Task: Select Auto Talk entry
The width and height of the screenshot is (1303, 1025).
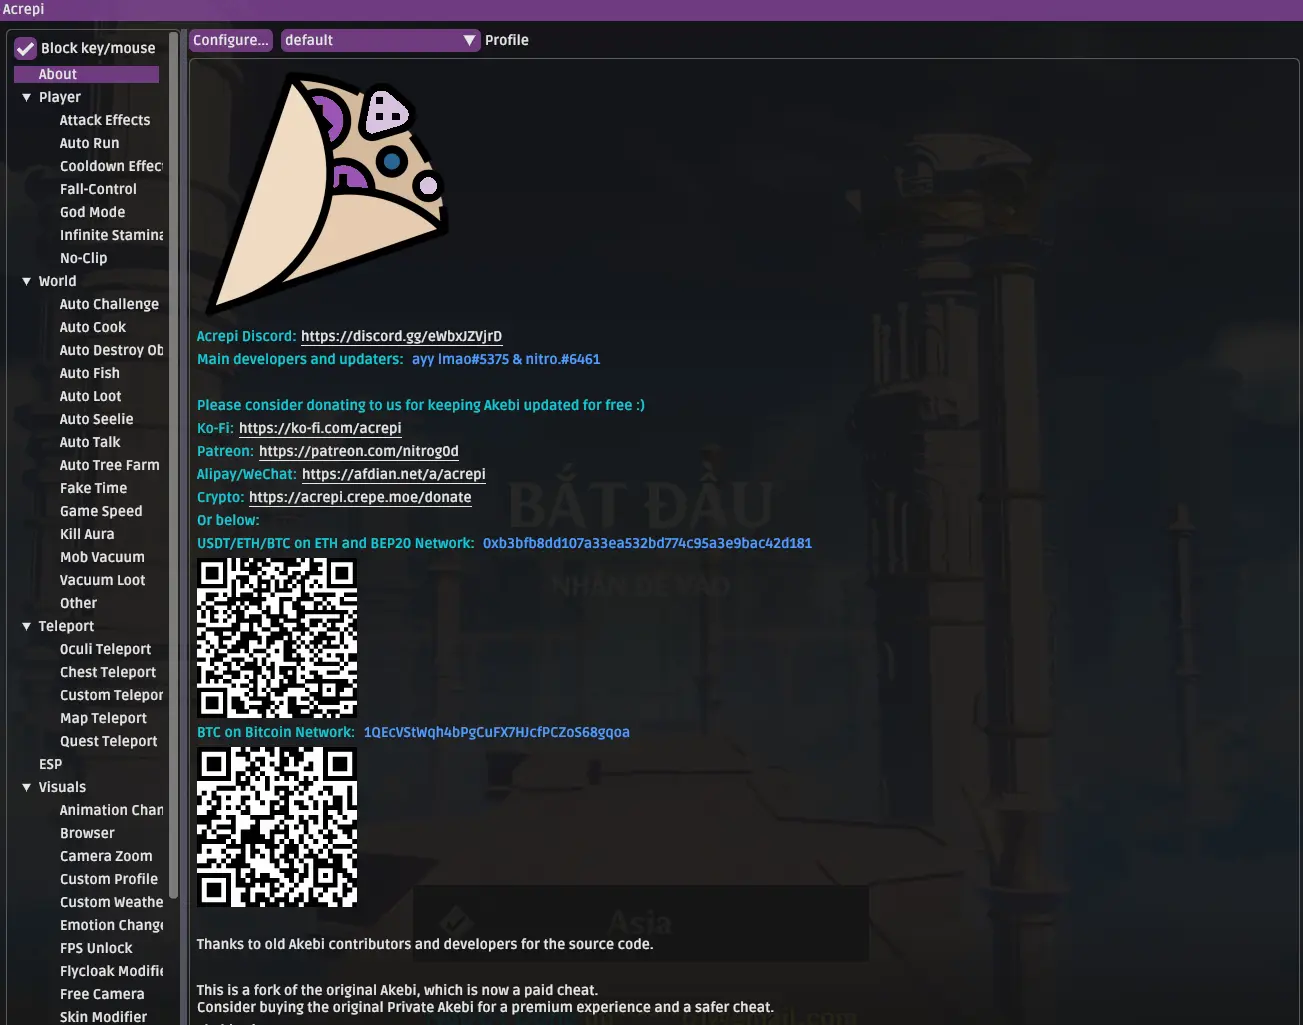Action: (x=89, y=442)
